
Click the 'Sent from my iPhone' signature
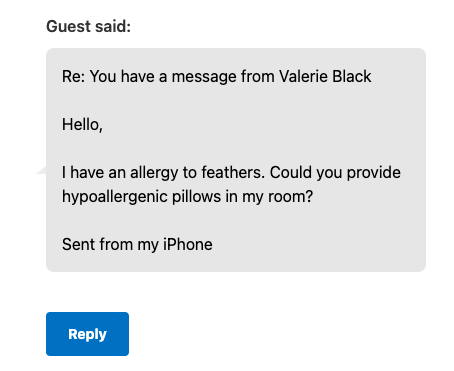point(137,245)
